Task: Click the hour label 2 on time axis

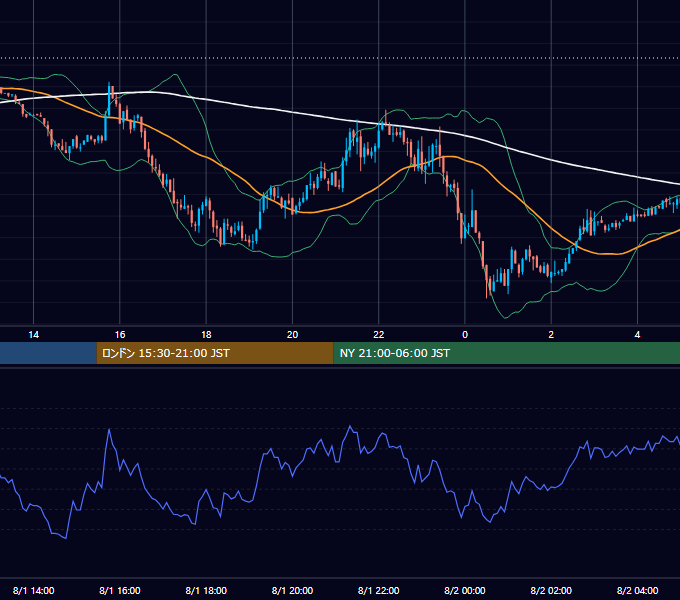Action: (551, 335)
